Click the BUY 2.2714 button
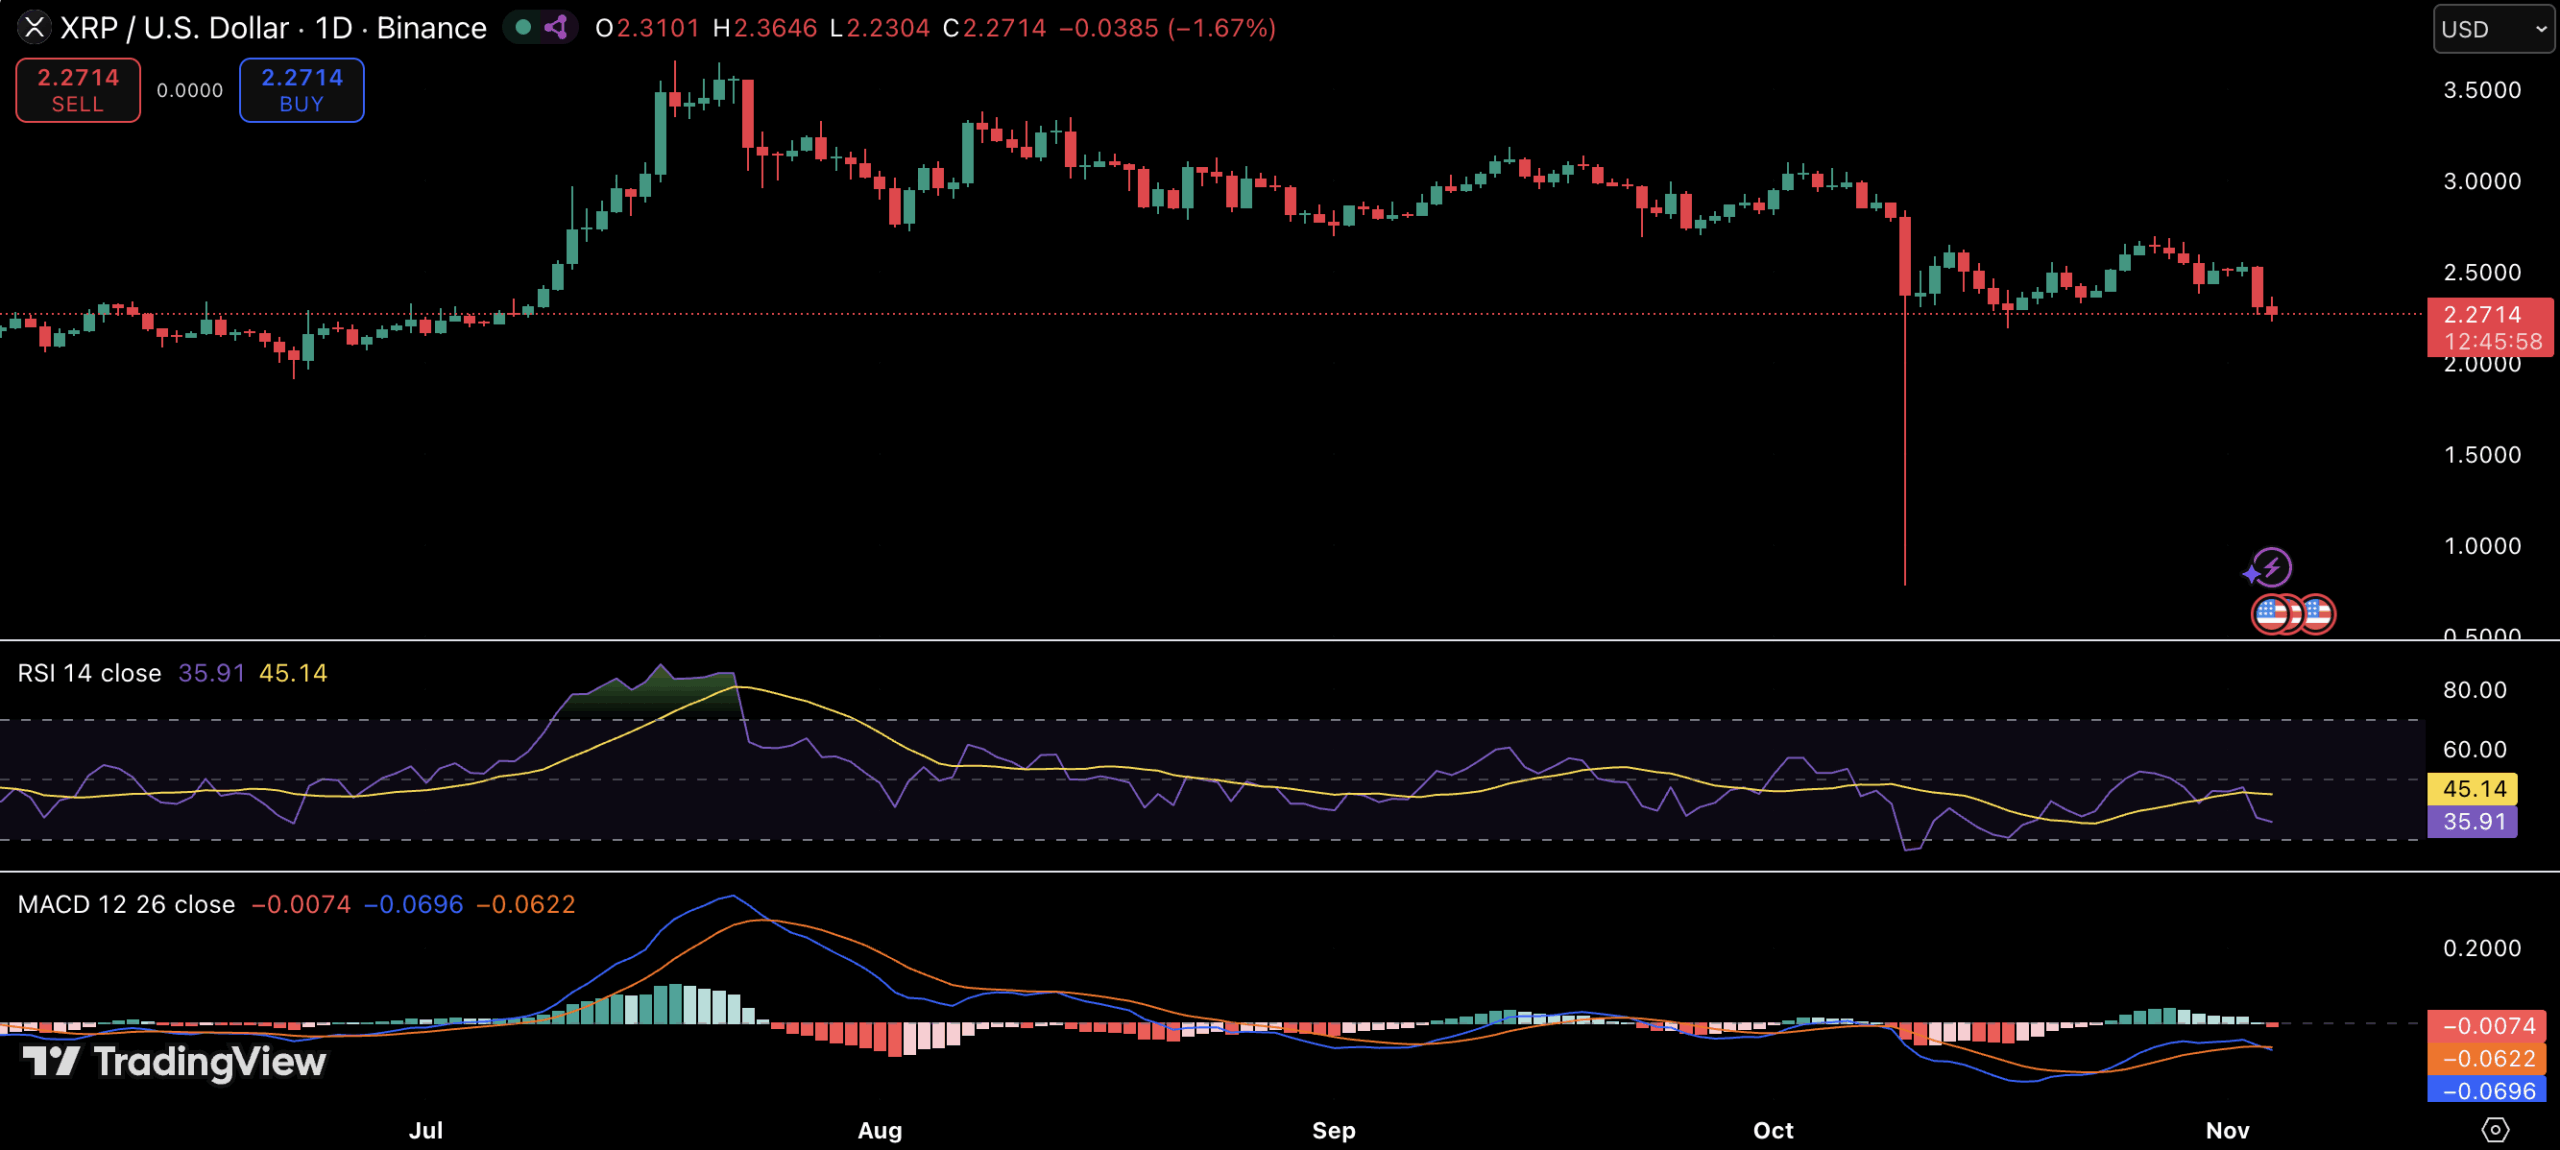Image resolution: width=2560 pixels, height=1150 pixels. 301,90
